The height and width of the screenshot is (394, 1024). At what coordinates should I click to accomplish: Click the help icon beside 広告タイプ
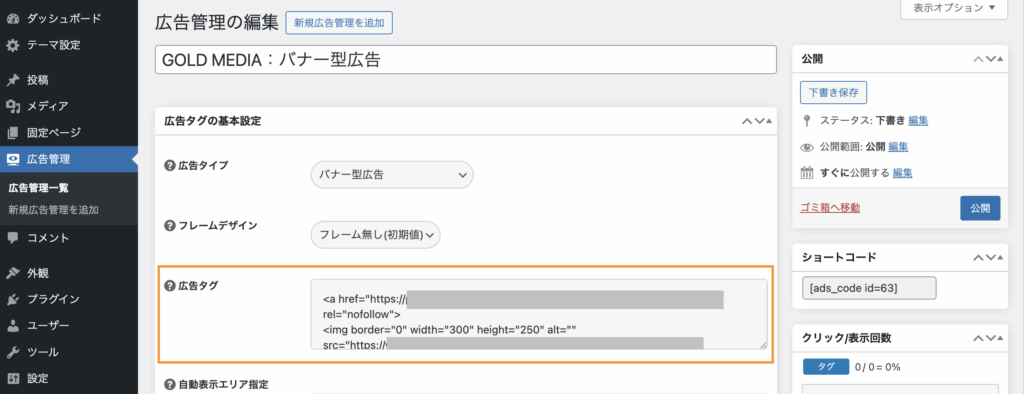pos(169,165)
